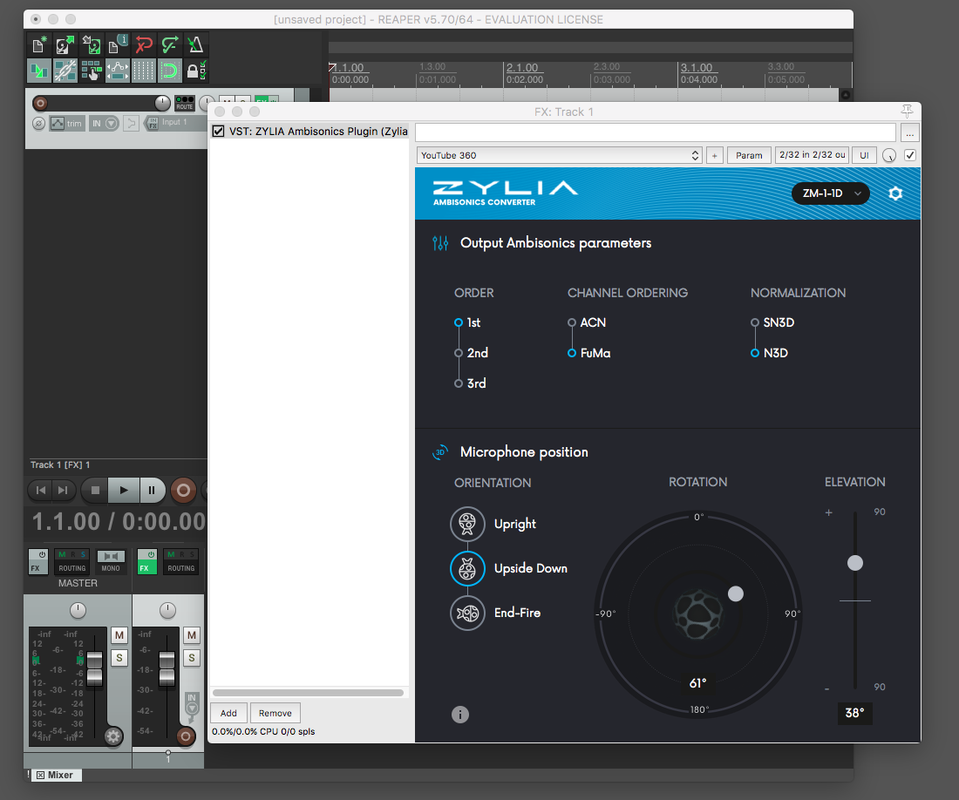Open the YouTube 360 preset dropdown
Screen dimensions: 959x800
(559, 155)
